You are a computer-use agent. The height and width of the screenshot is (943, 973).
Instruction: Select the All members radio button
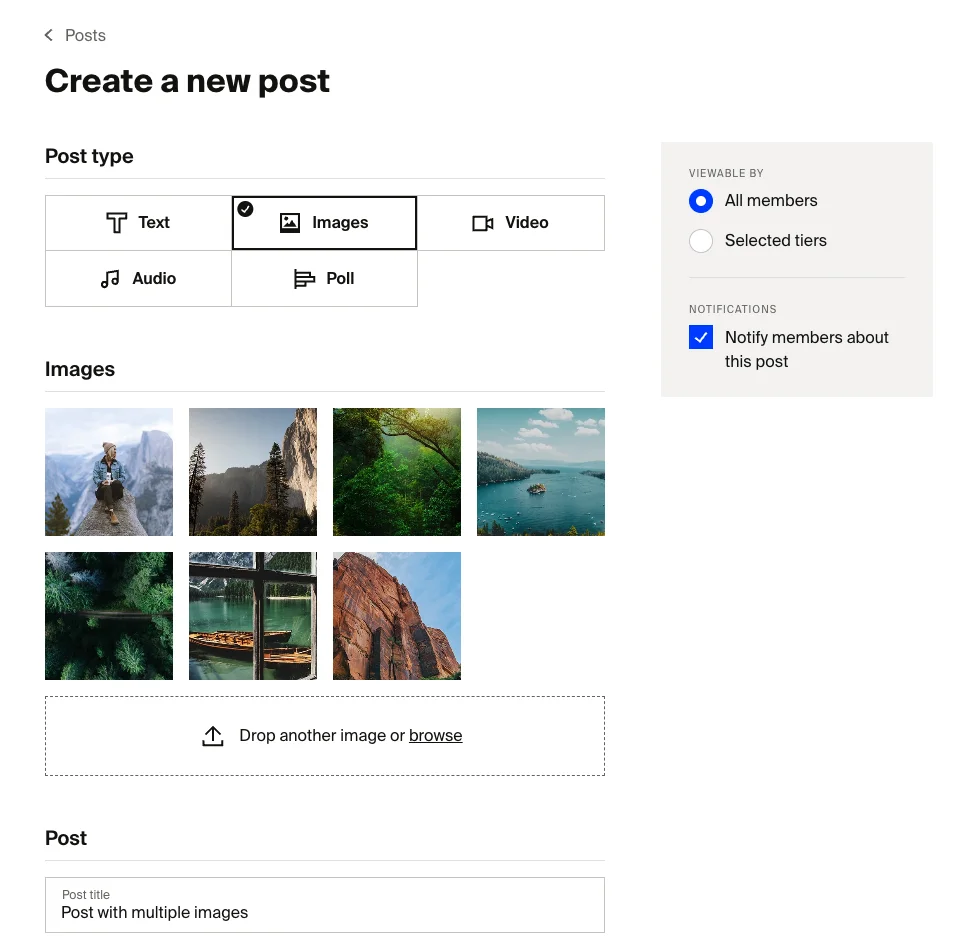(x=701, y=201)
